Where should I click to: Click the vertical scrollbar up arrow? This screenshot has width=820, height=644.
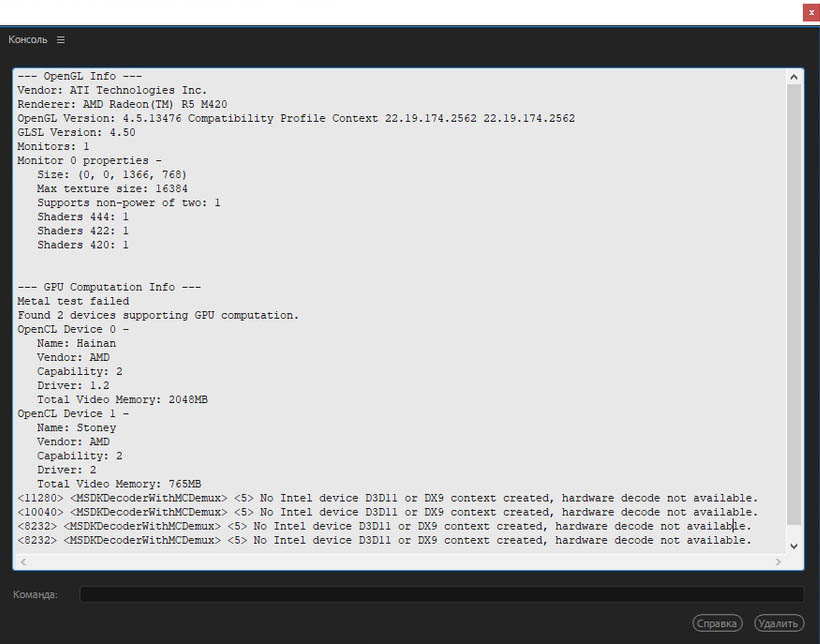[794, 77]
